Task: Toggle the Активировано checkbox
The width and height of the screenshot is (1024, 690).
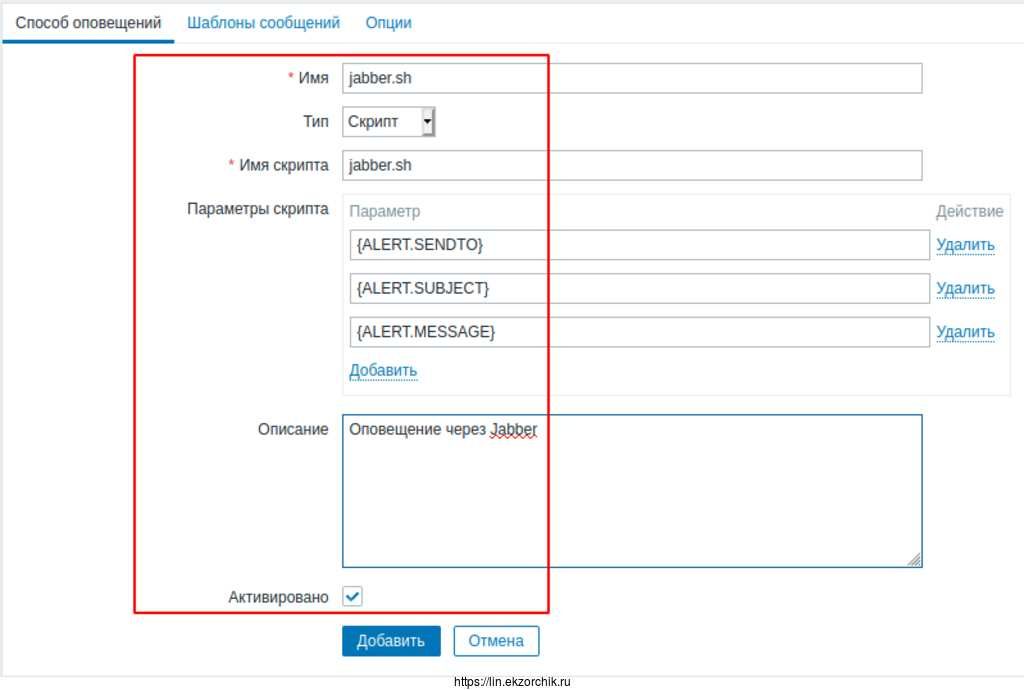Action: [x=353, y=597]
